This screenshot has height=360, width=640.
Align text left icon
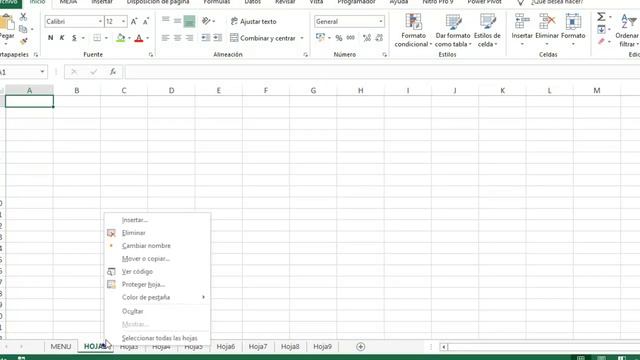[x=165, y=38]
